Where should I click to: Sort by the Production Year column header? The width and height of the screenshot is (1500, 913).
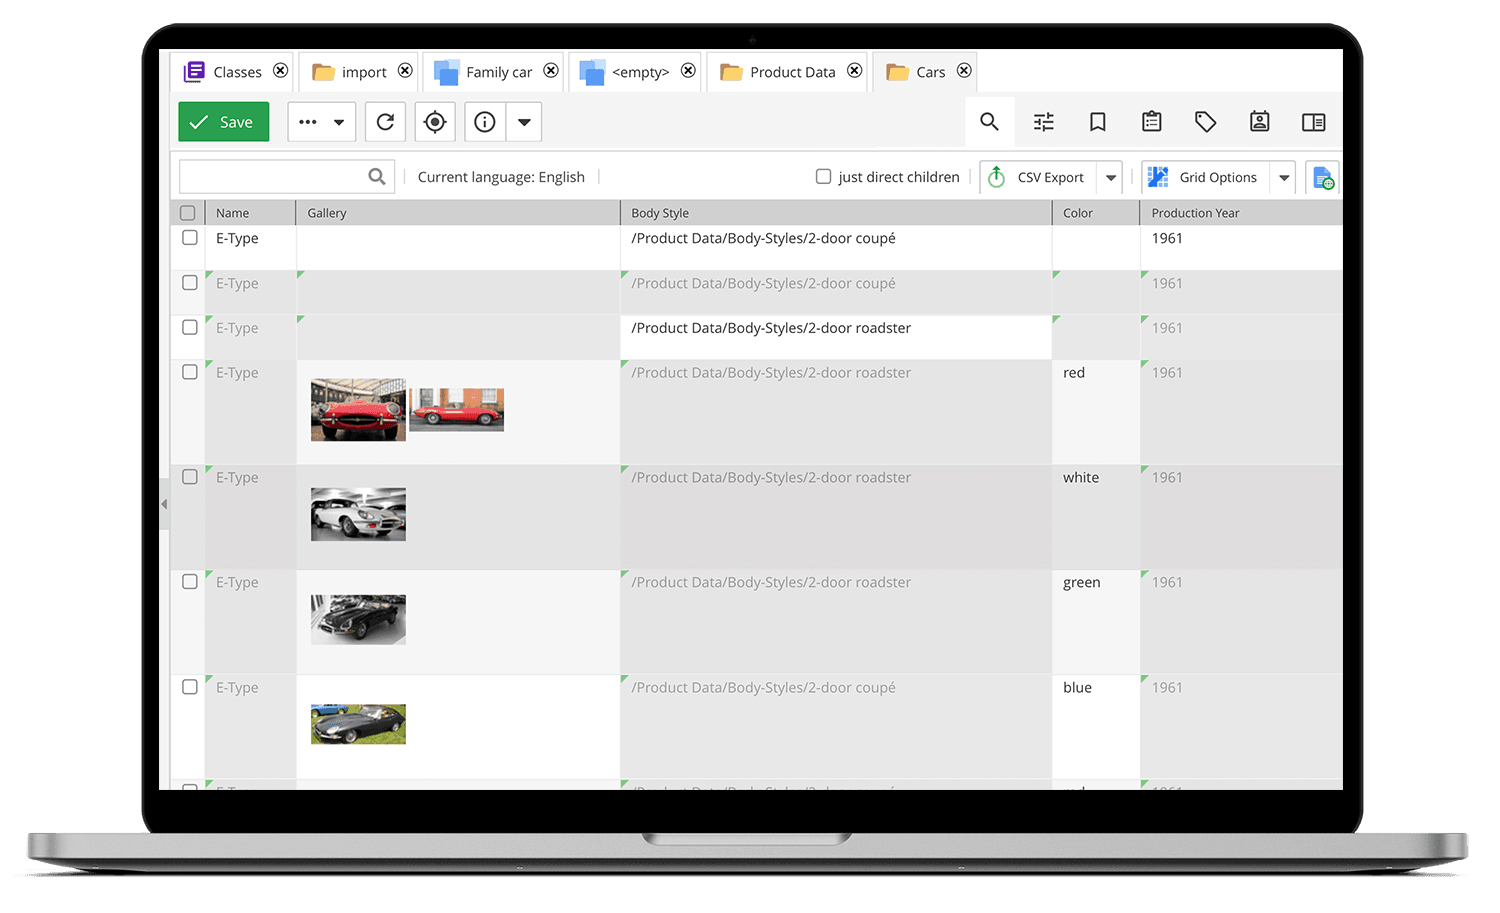click(x=1195, y=213)
